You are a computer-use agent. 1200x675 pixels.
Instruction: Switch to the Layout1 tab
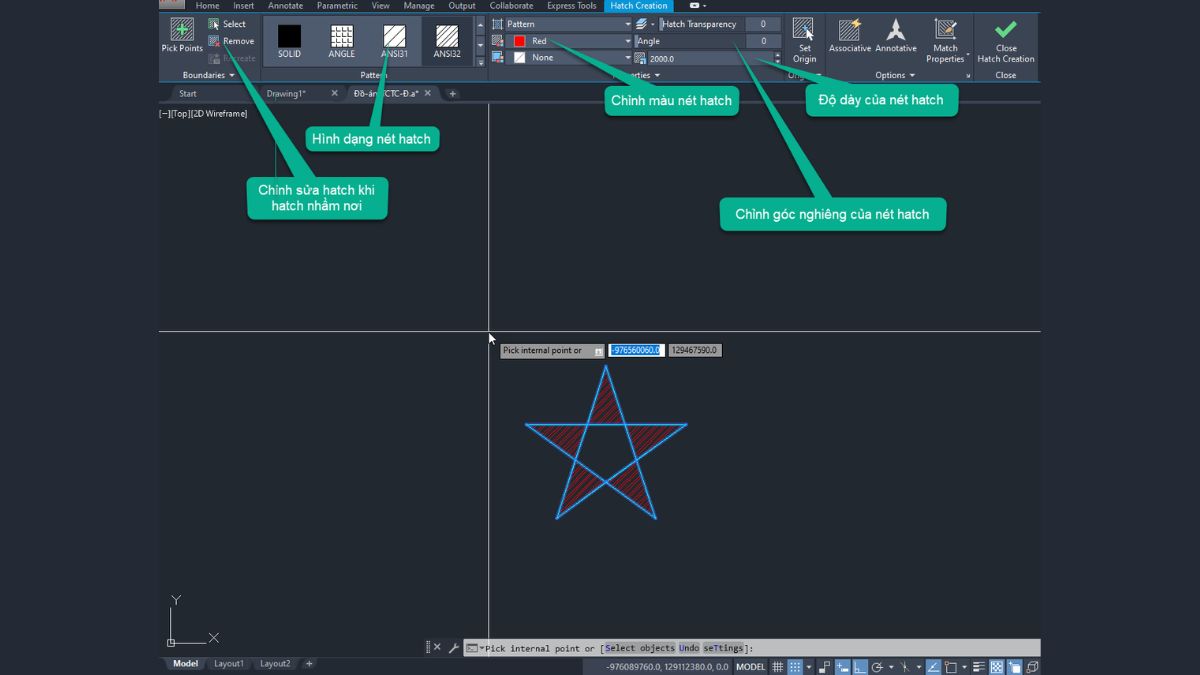(x=228, y=663)
